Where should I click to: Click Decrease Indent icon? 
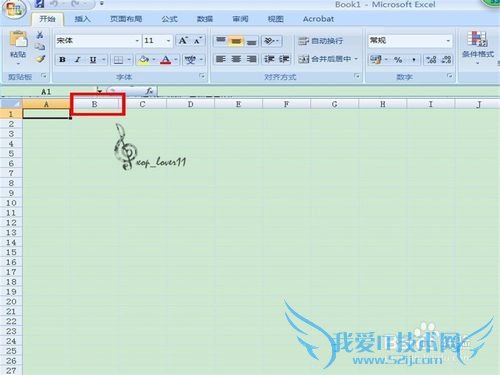pyautogui.click(x=269, y=59)
